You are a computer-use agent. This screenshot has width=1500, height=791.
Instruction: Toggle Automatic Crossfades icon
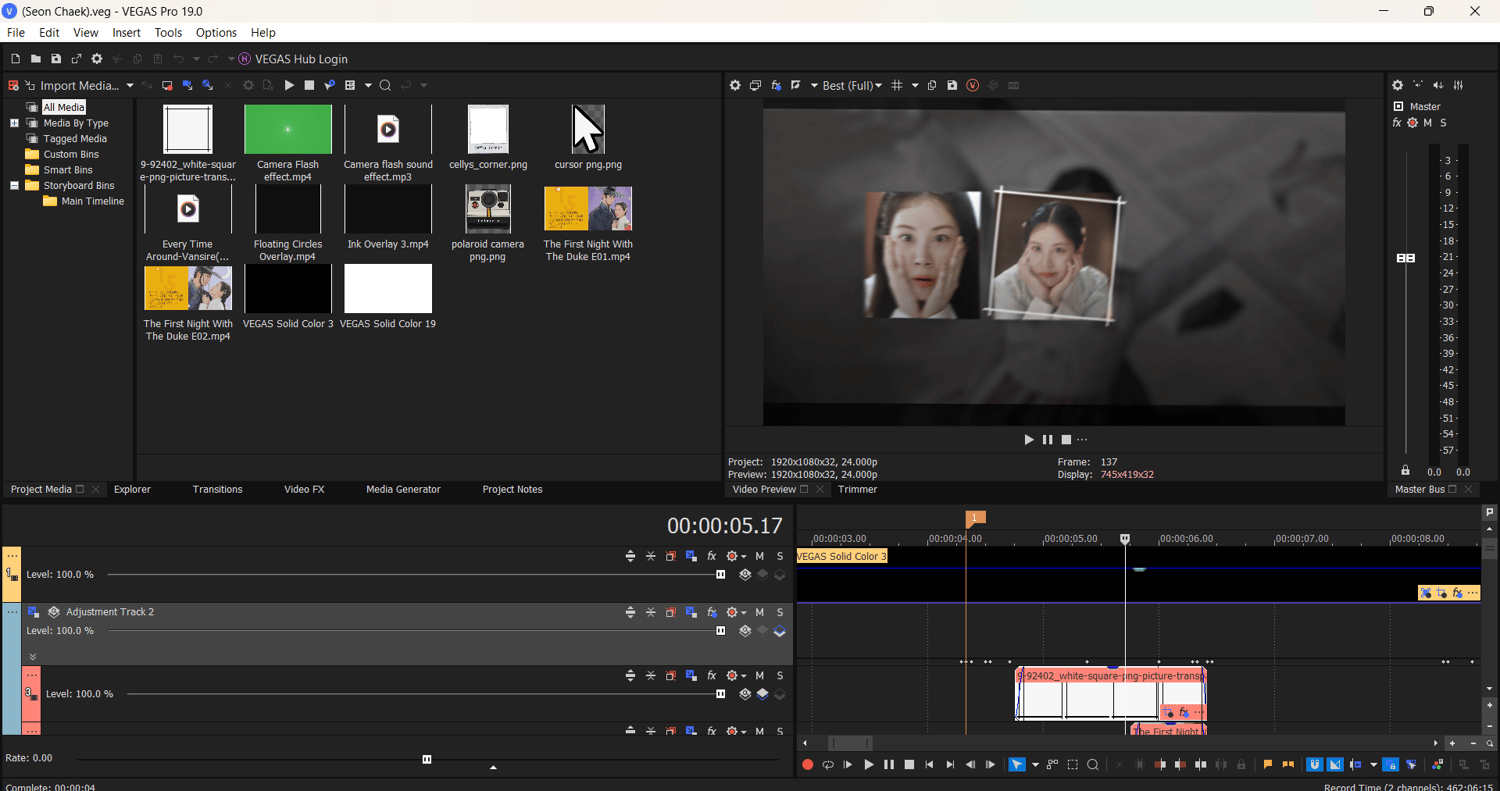[x=1335, y=765]
